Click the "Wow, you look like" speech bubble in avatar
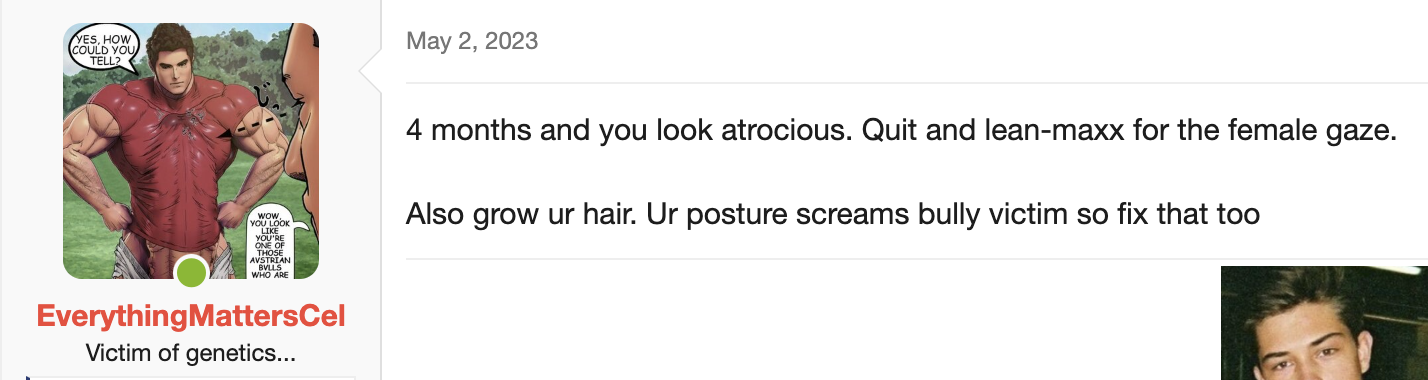 (273, 243)
